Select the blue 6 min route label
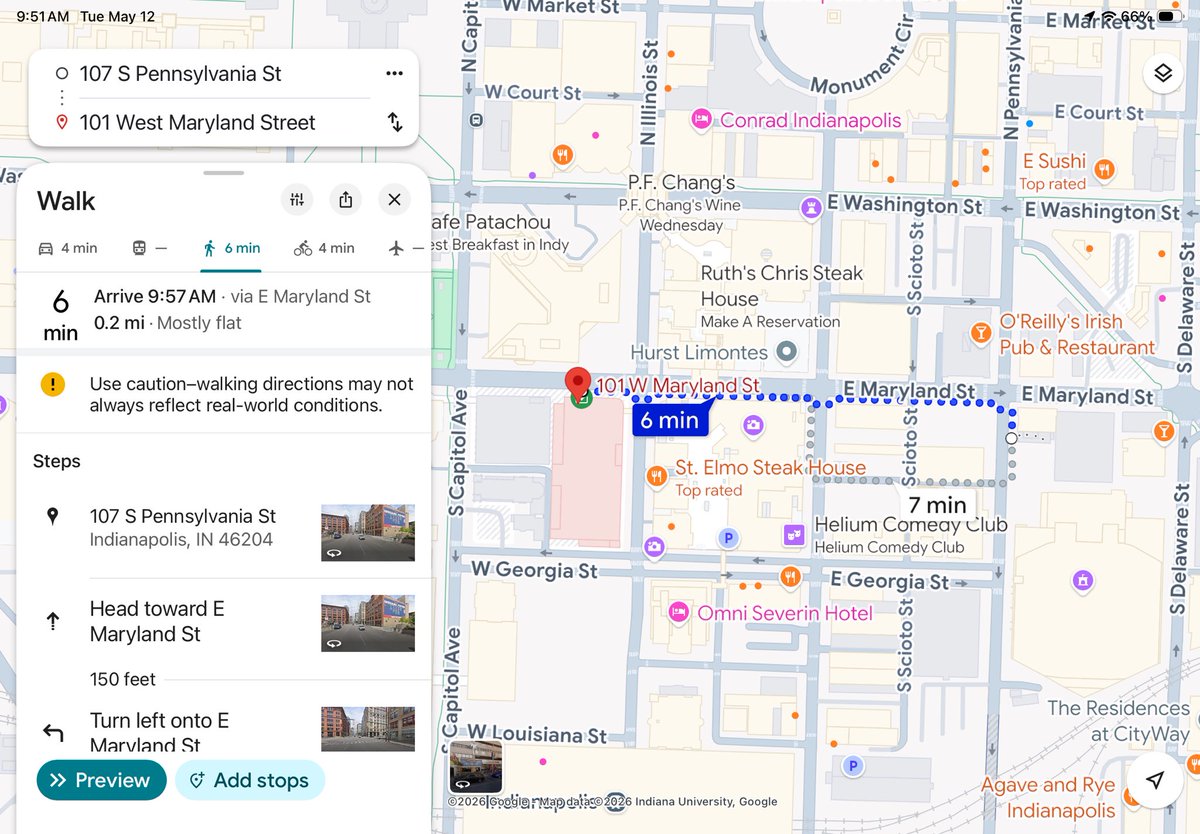1200x834 pixels. coord(669,420)
